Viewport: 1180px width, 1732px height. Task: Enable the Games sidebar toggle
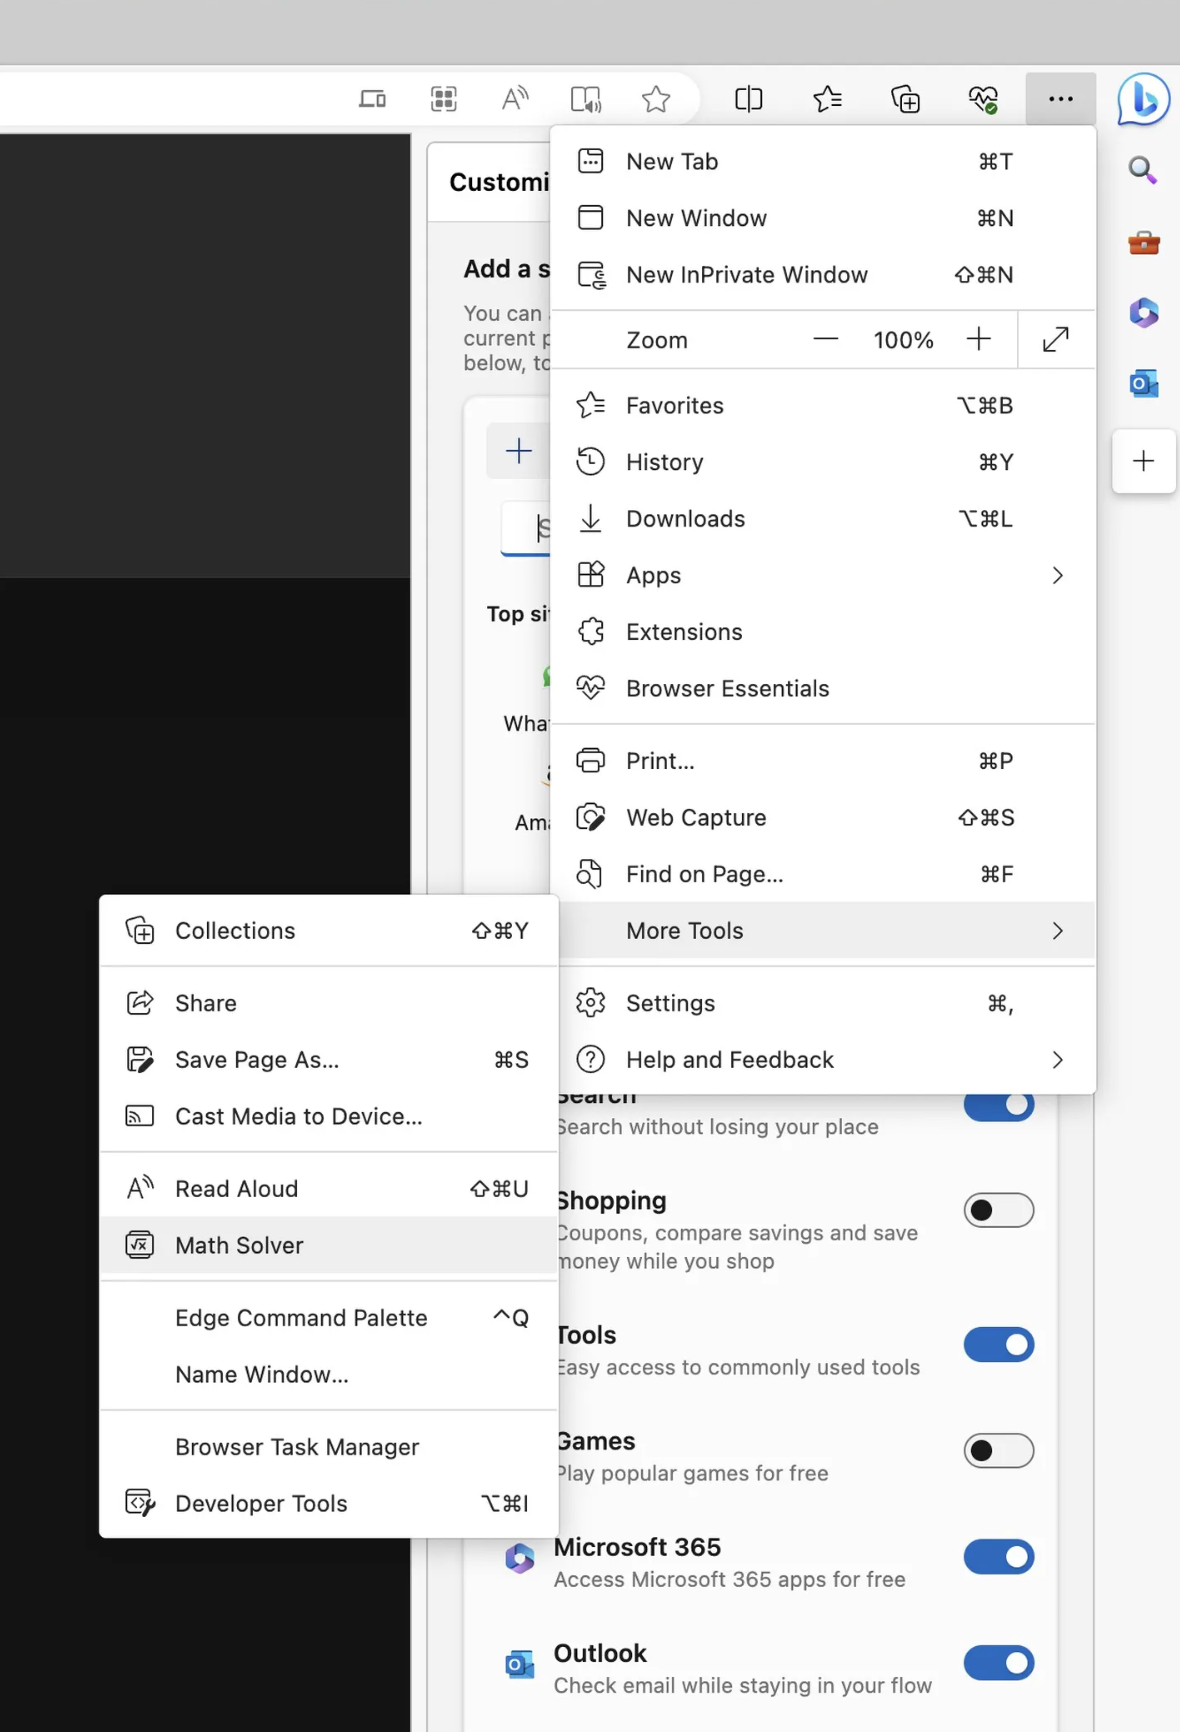coord(999,1451)
